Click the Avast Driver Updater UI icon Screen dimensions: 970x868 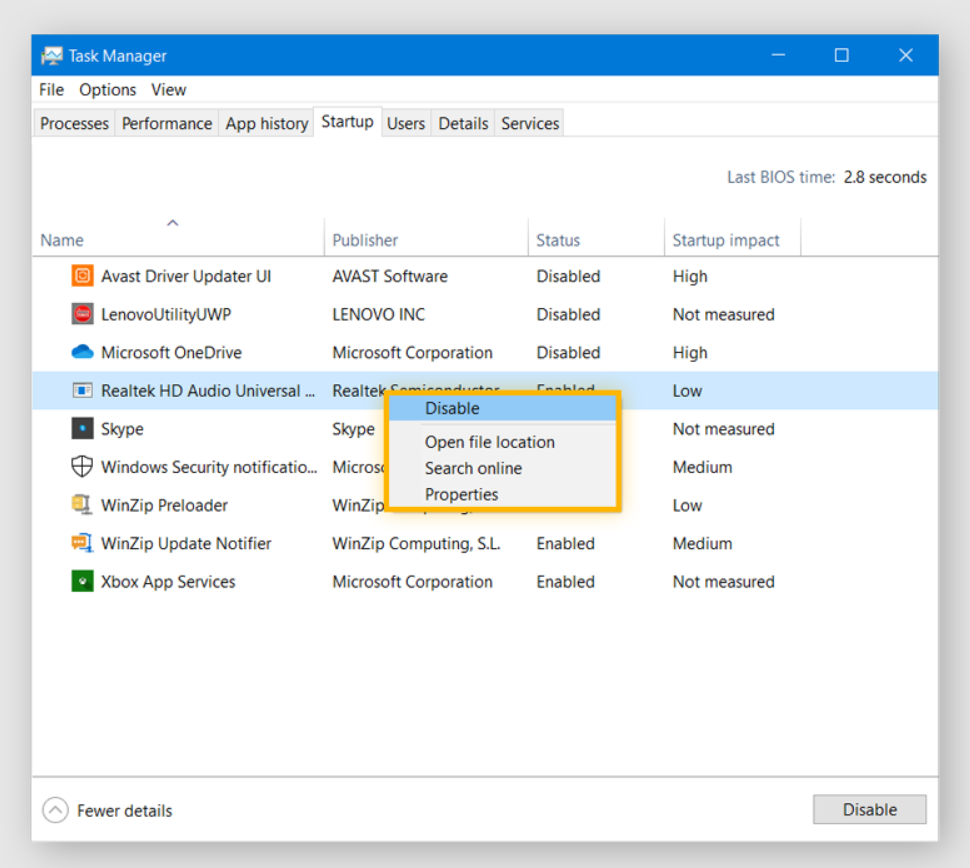click(82, 276)
